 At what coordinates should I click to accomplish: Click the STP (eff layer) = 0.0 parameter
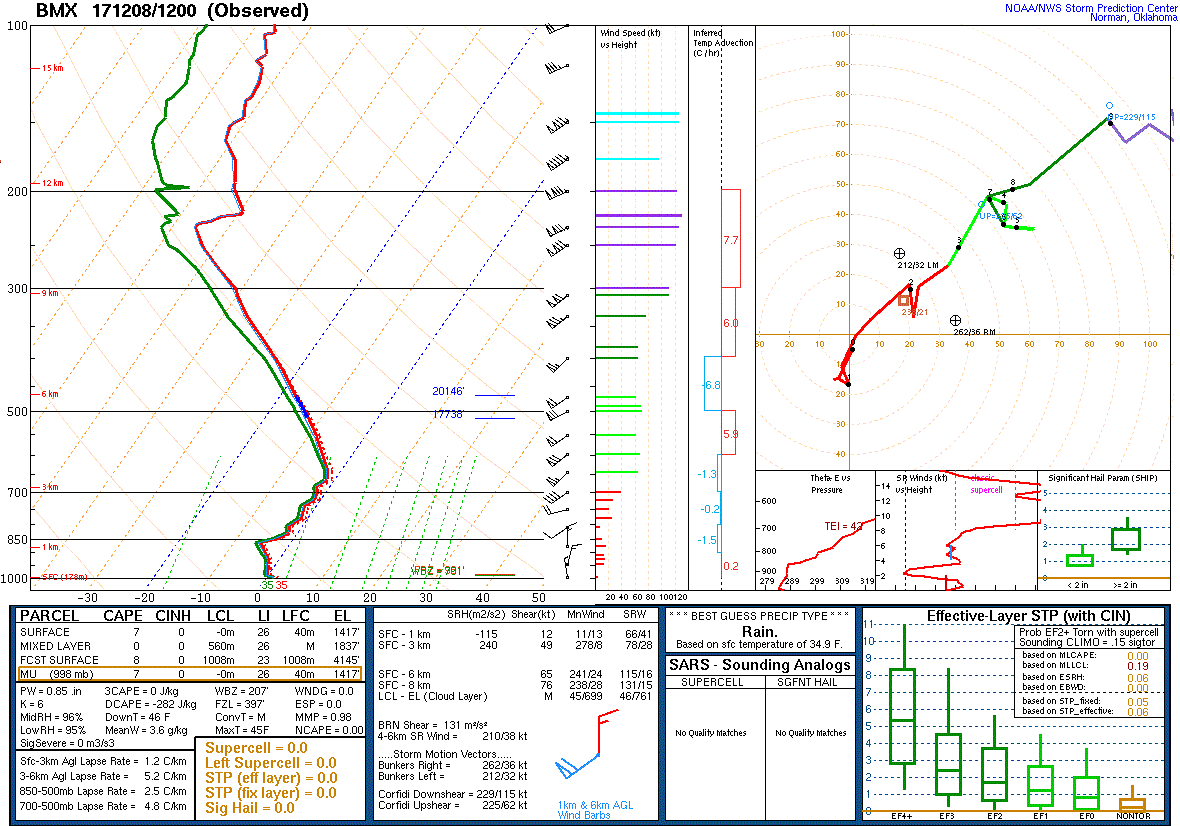(x=271, y=778)
